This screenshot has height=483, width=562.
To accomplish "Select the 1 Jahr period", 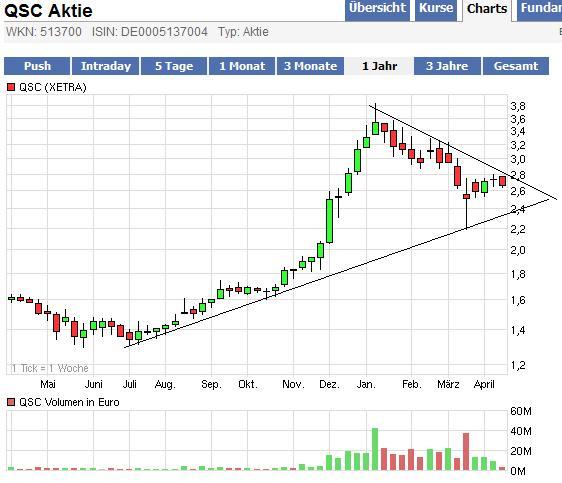I will point(379,66).
